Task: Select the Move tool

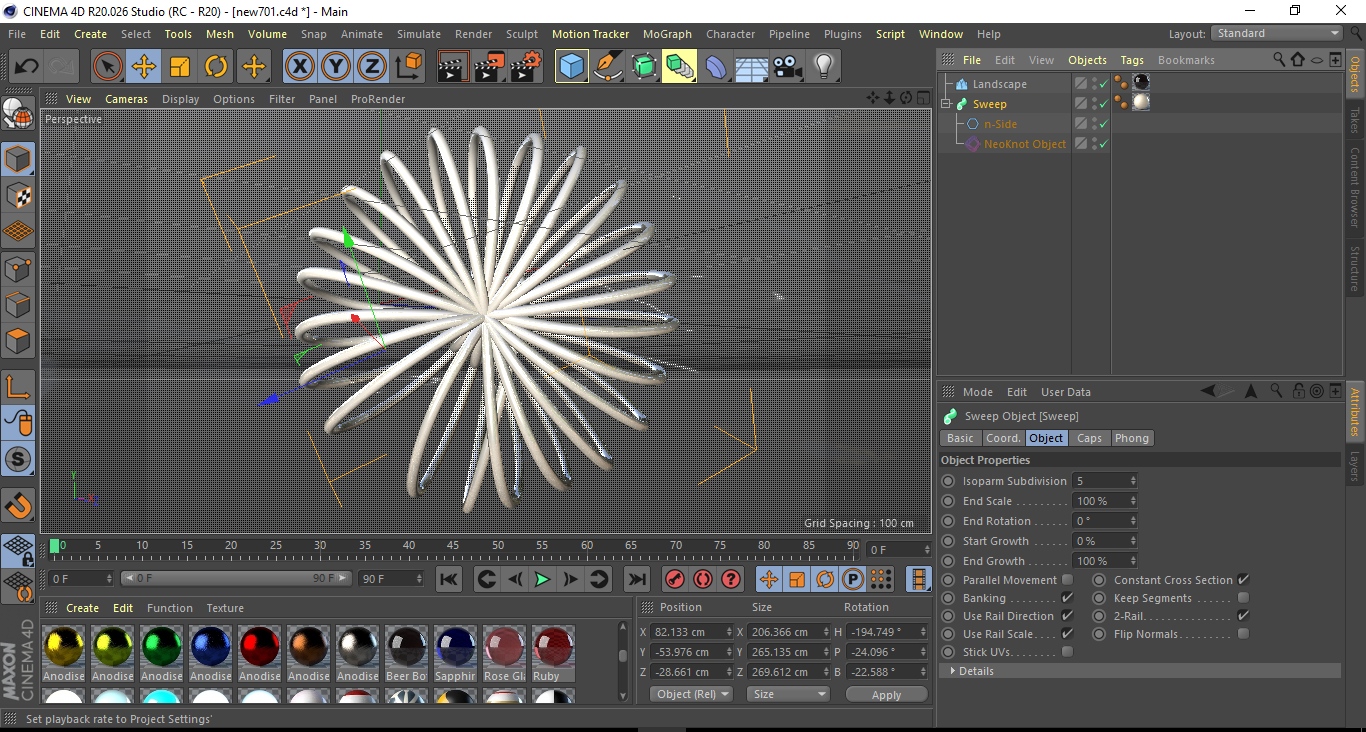Action: (x=144, y=67)
